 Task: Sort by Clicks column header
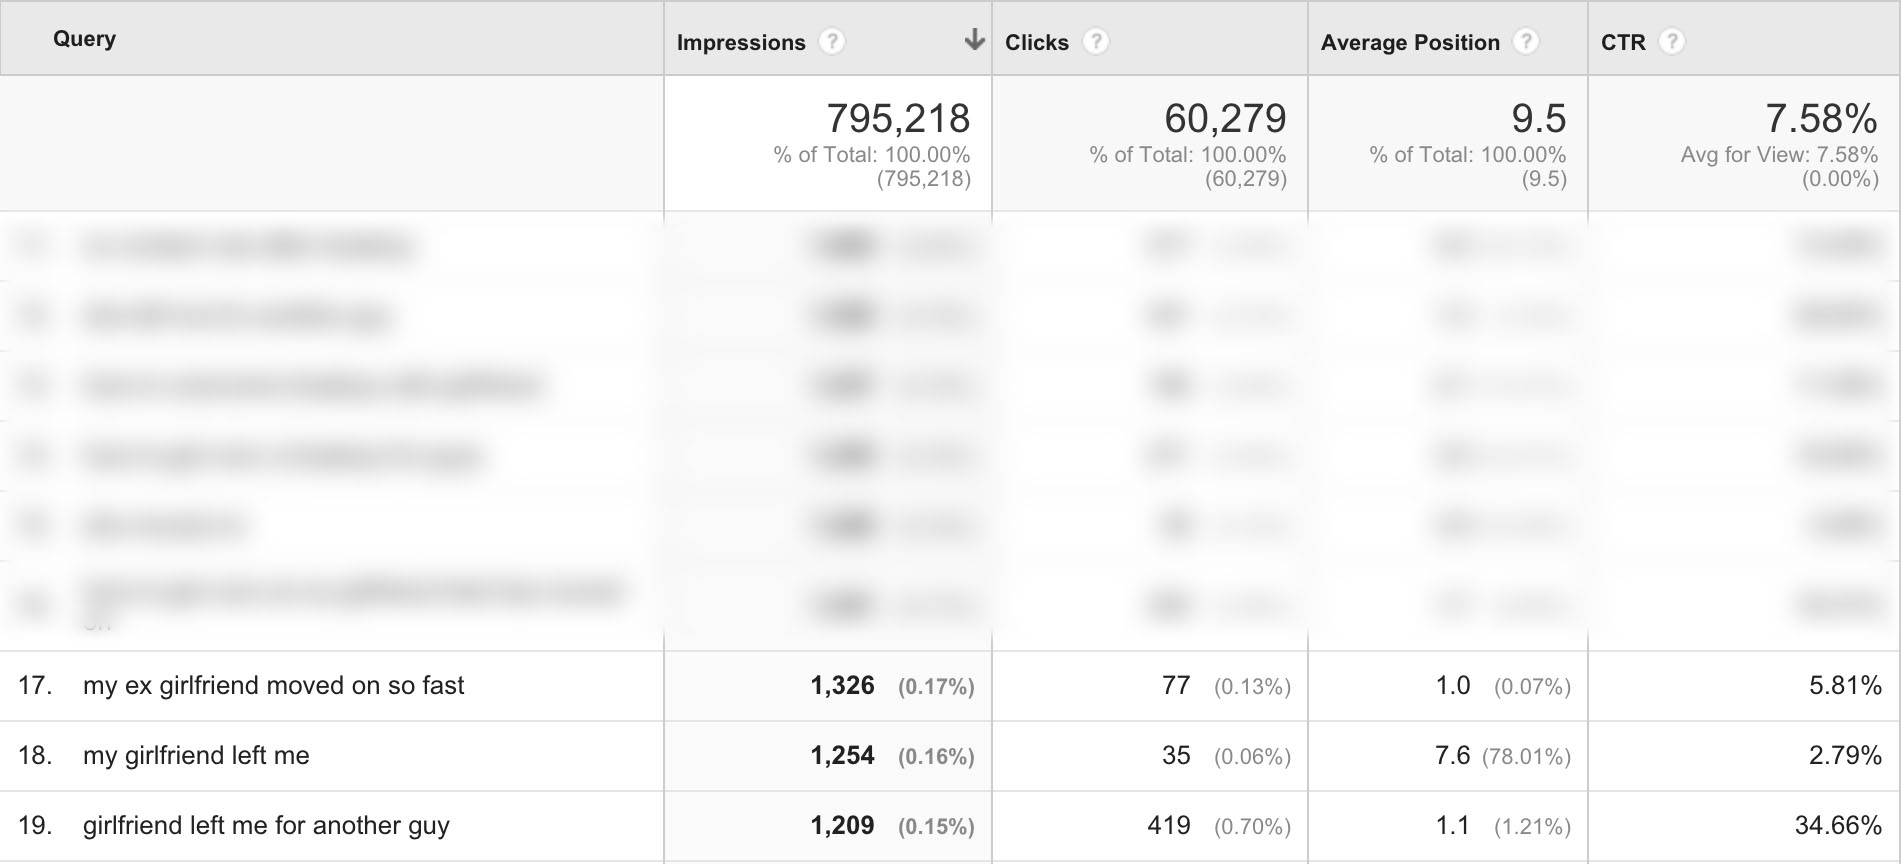tap(1037, 42)
